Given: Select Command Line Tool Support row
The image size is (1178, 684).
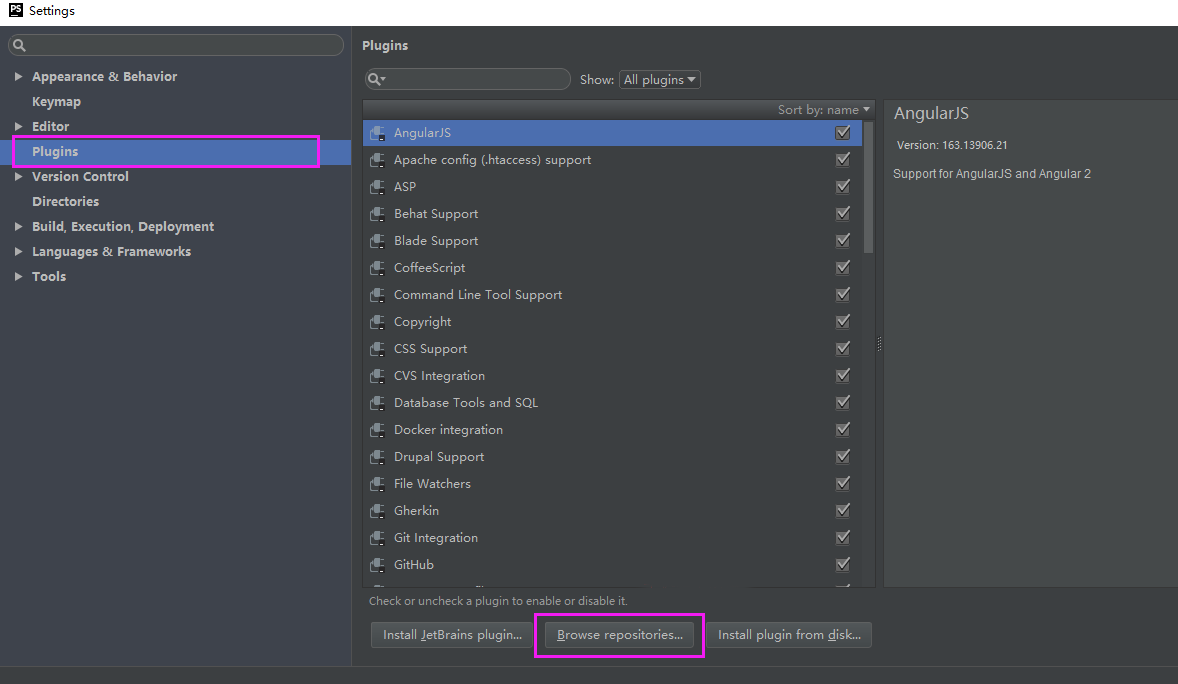Looking at the screenshot, I should (612, 295).
